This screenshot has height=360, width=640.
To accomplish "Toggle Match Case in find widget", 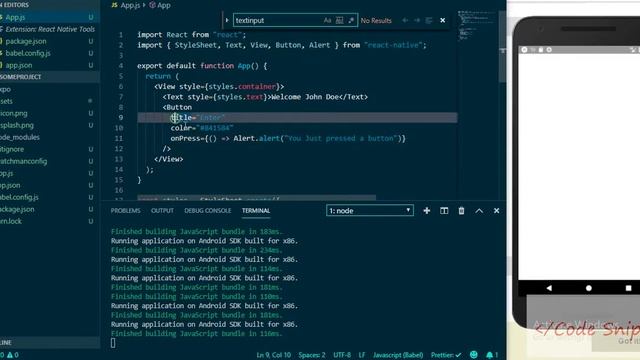I will [x=327, y=20].
